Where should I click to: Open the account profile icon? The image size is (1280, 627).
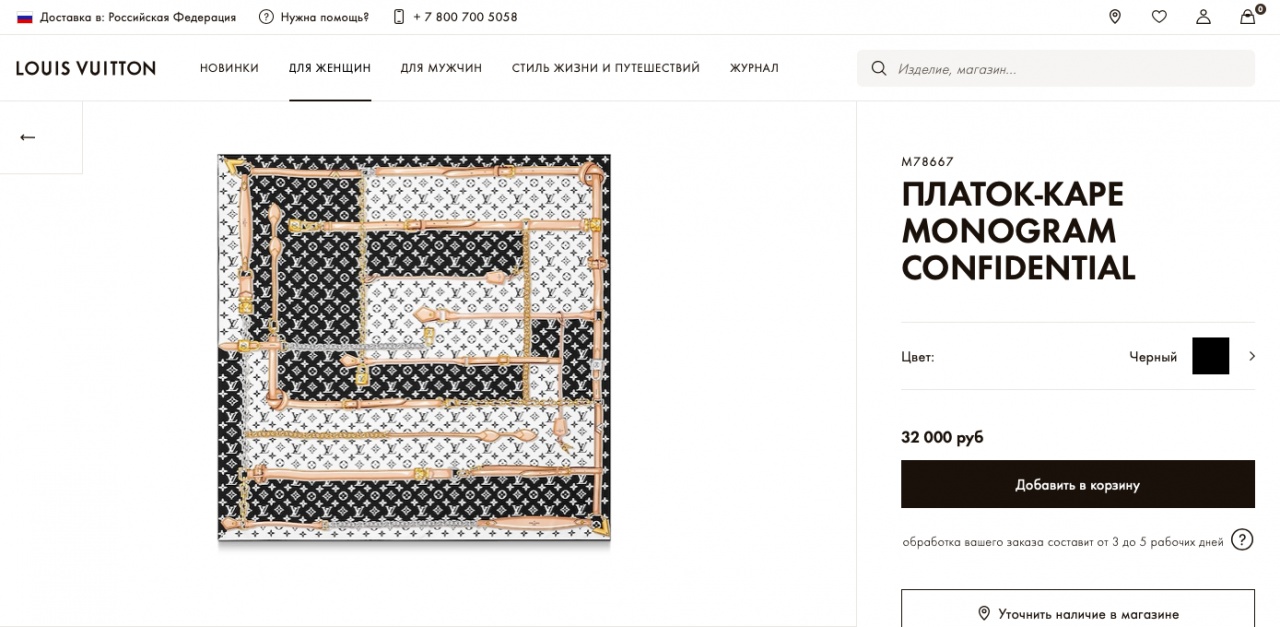[x=1203, y=17]
